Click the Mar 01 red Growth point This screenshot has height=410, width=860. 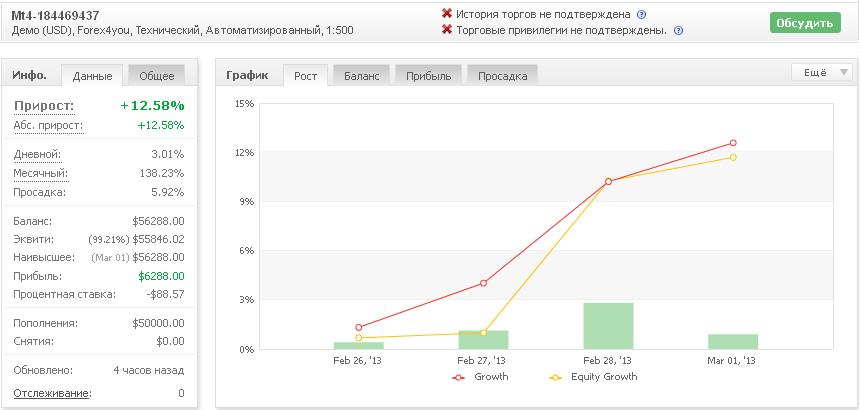coord(733,143)
